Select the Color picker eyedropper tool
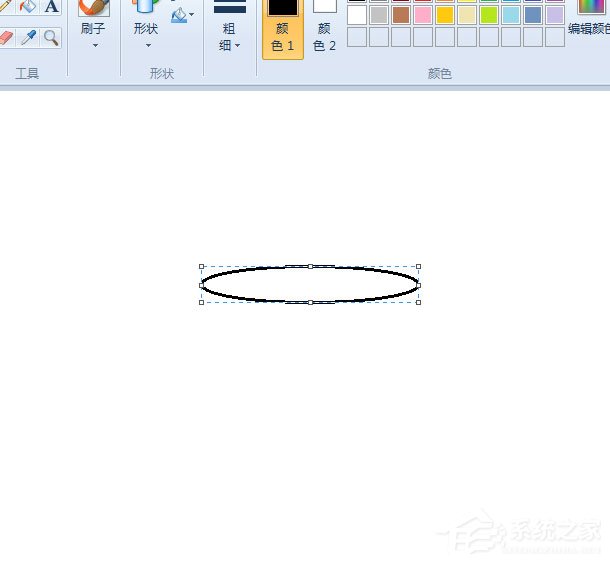The image size is (610, 563). click(x=28, y=38)
